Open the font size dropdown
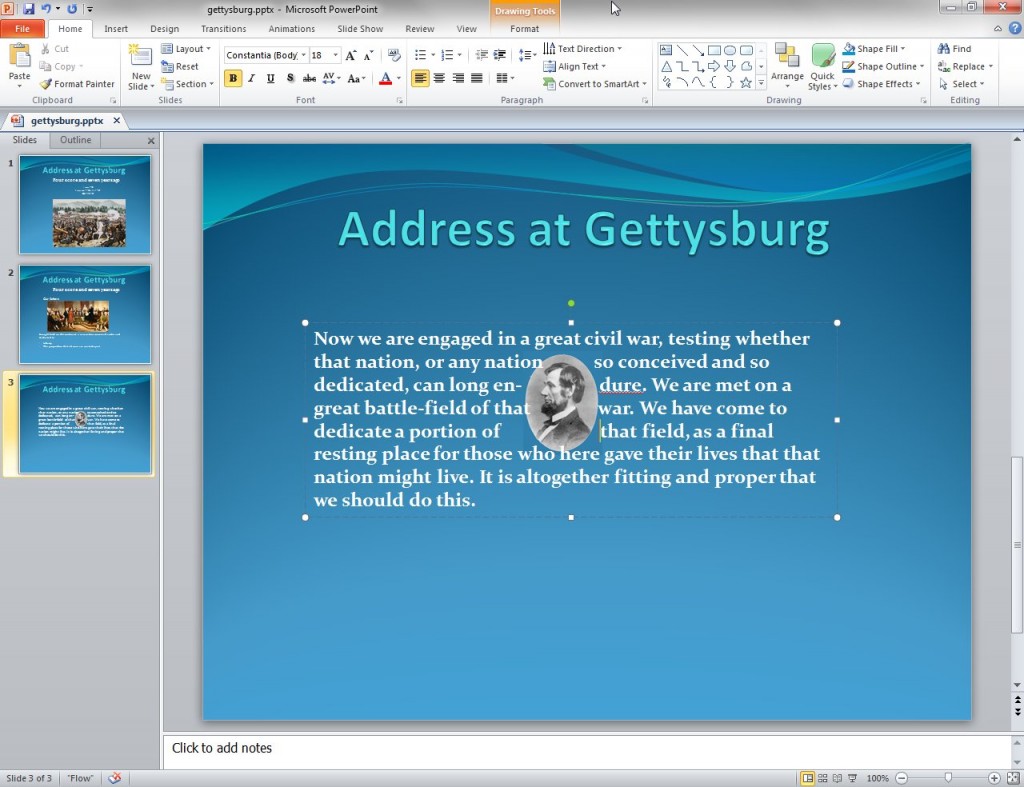The width and height of the screenshot is (1024, 787). coord(335,55)
